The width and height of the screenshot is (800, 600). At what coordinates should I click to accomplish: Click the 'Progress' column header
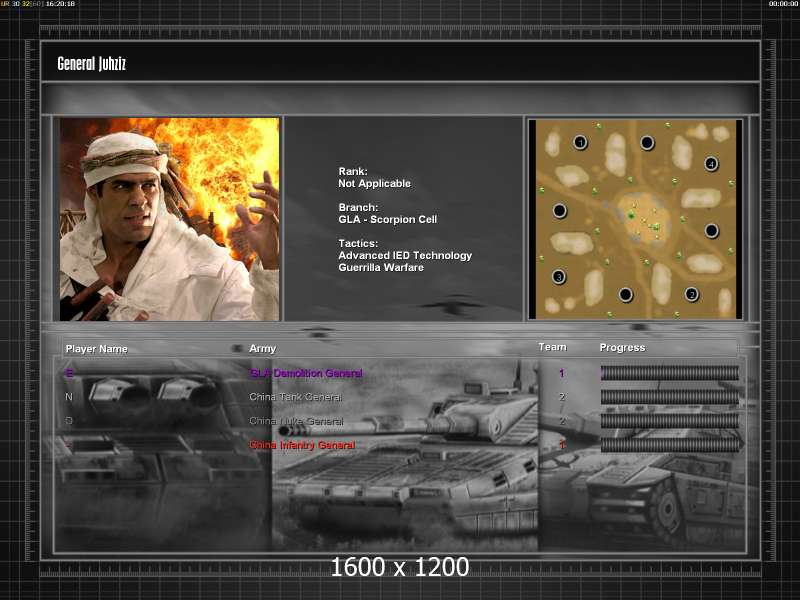pos(622,347)
